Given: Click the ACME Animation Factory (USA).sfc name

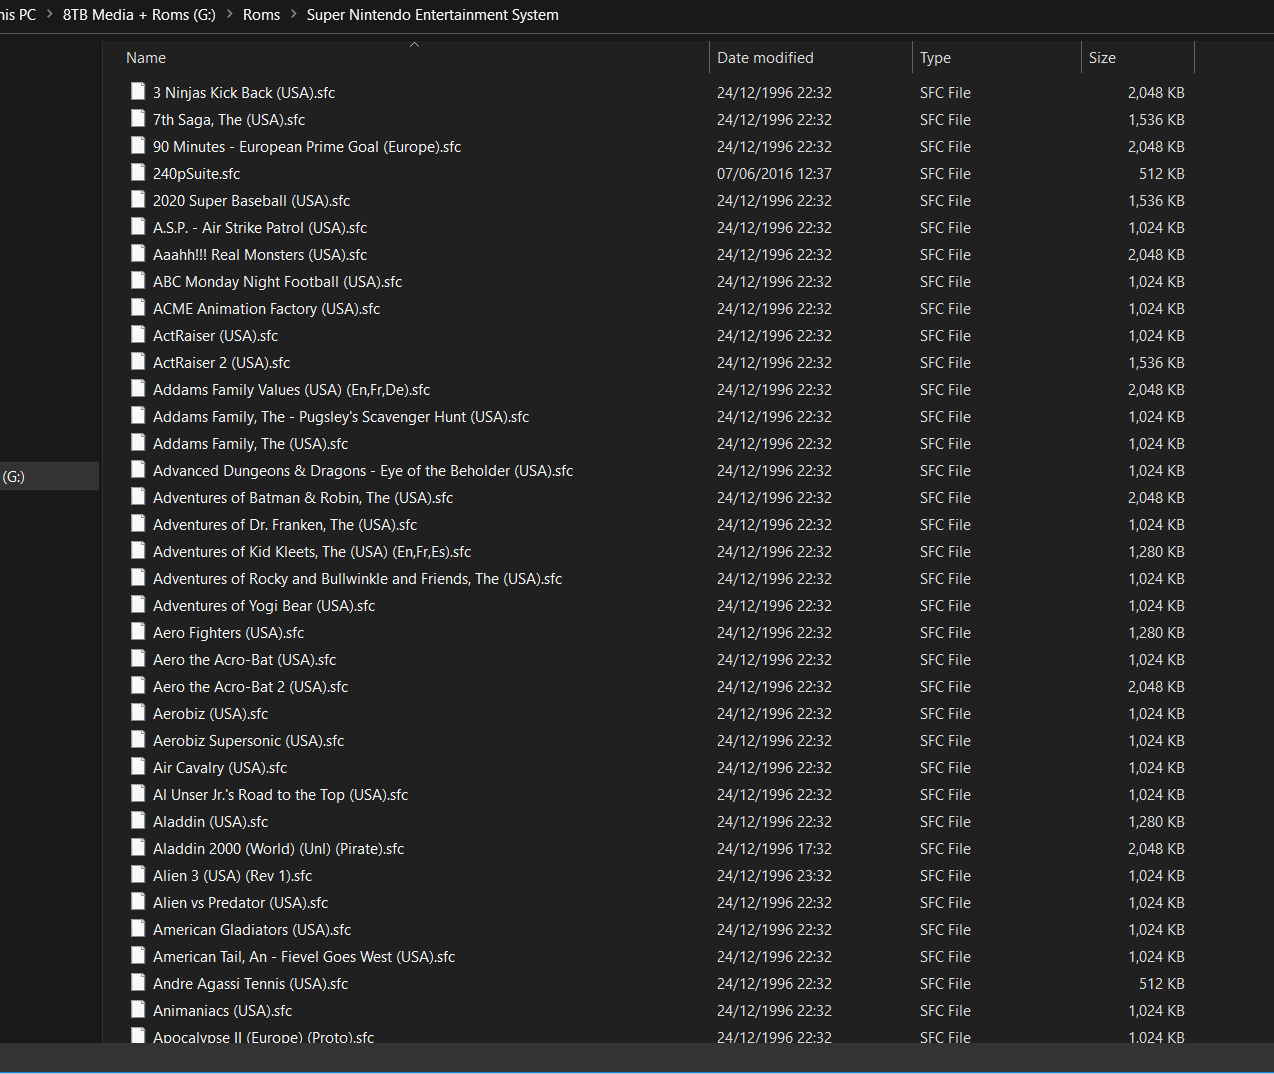Looking at the screenshot, I should pyautogui.click(x=267, y=308).
